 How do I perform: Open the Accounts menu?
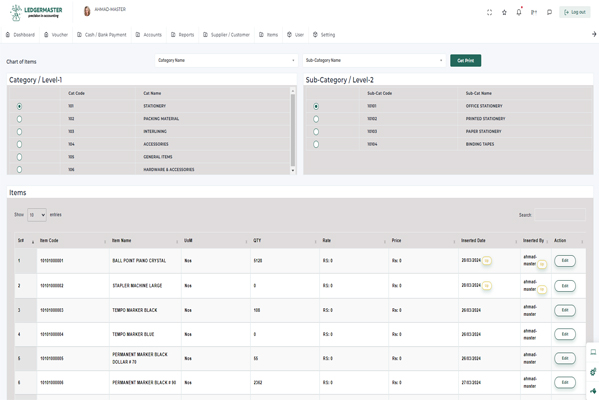149,35
